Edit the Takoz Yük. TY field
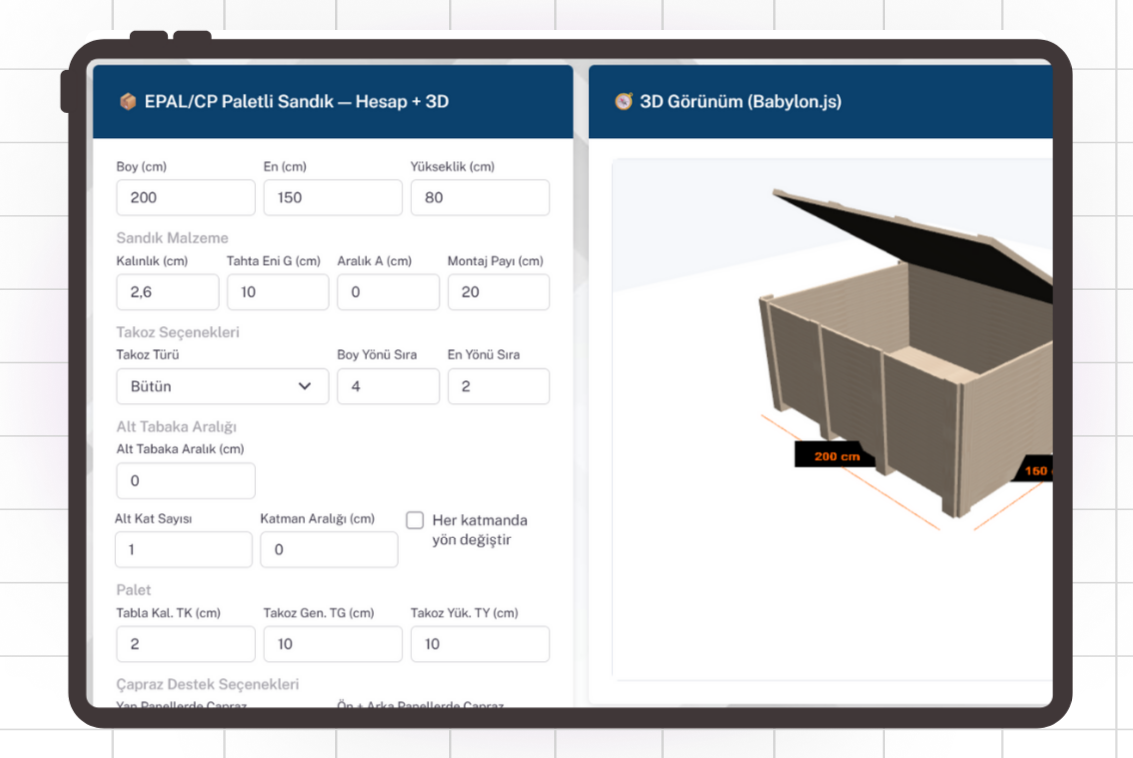 tap(479, 644)
